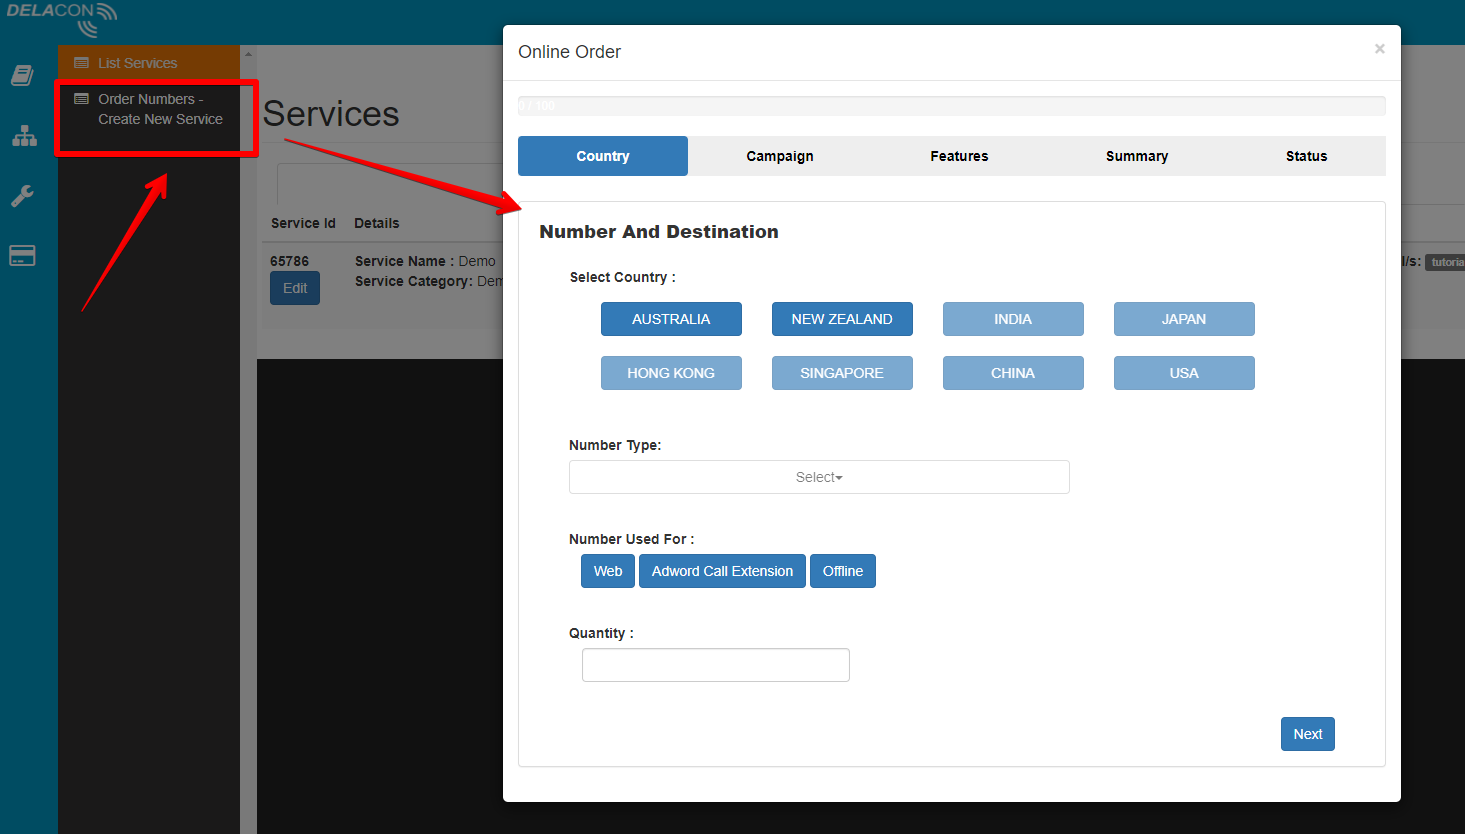Select CHINA as country
This screenshot has height=834, width=1465.
[1013, 373]
